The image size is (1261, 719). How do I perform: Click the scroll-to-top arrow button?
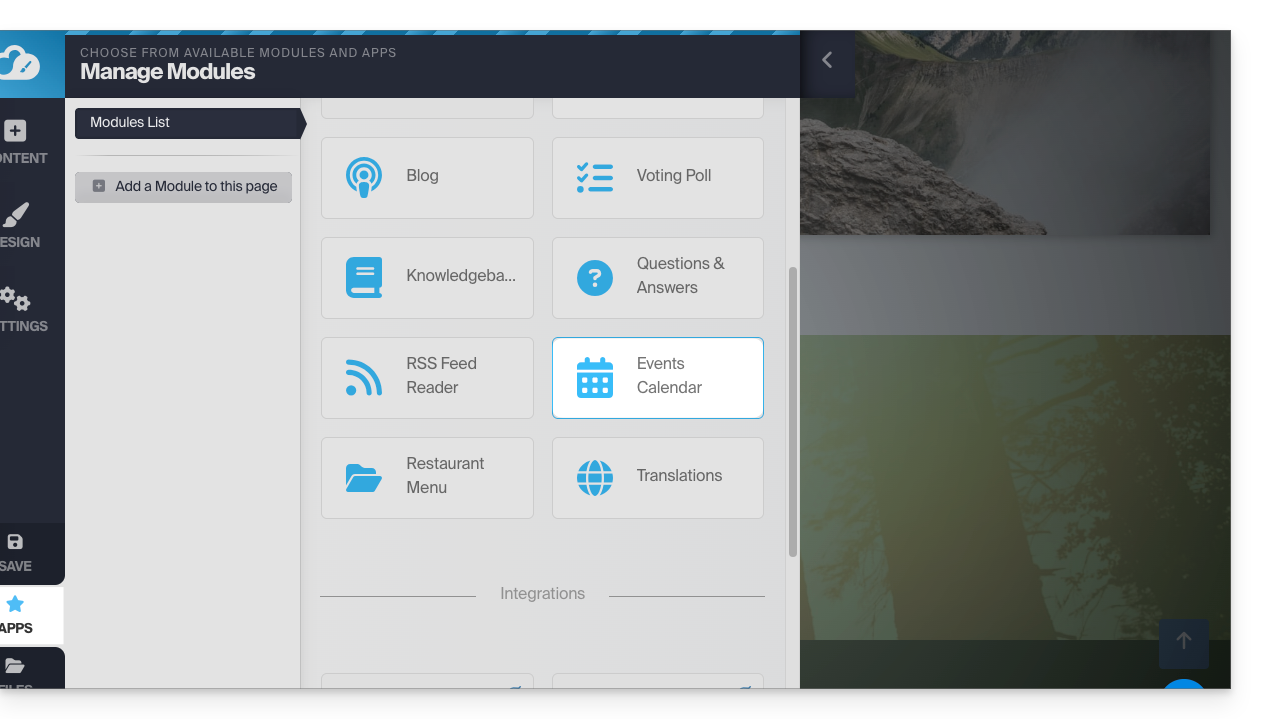click(x=1184, y=643)
